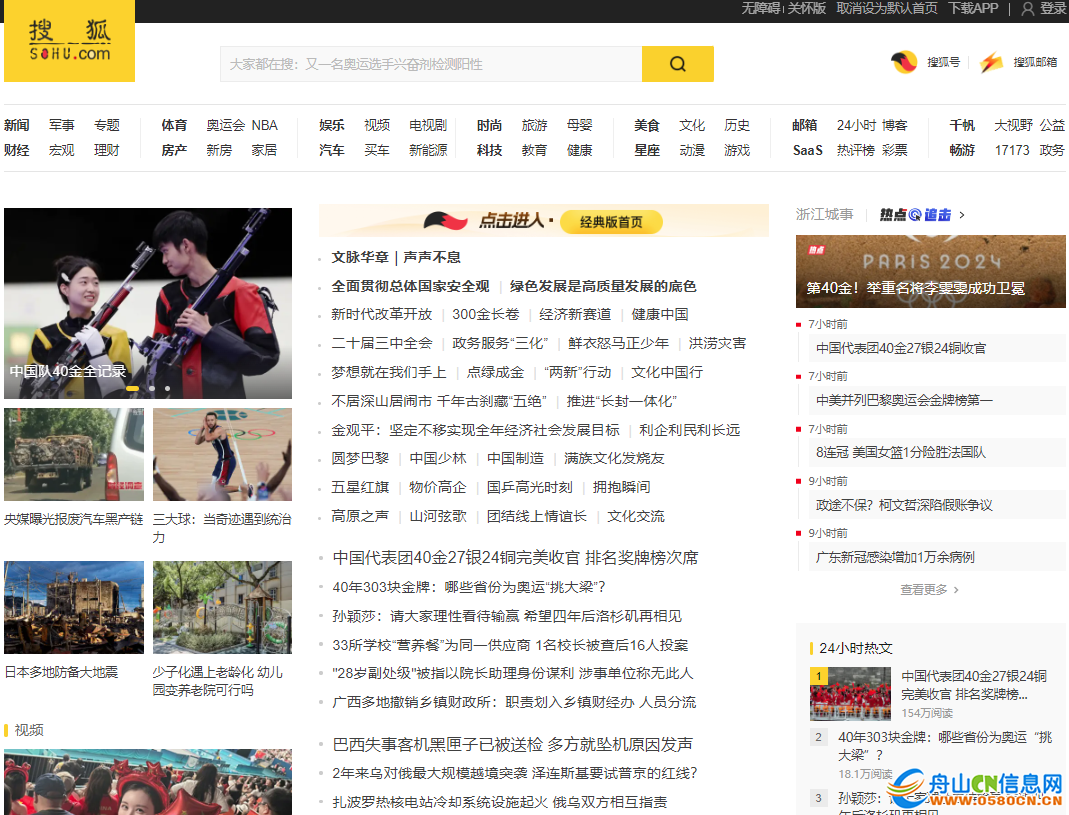Screen dimensions: 1069x815
Task: Open the 广西多地撤销乡镇财政所 article
Action: [515, 702]
